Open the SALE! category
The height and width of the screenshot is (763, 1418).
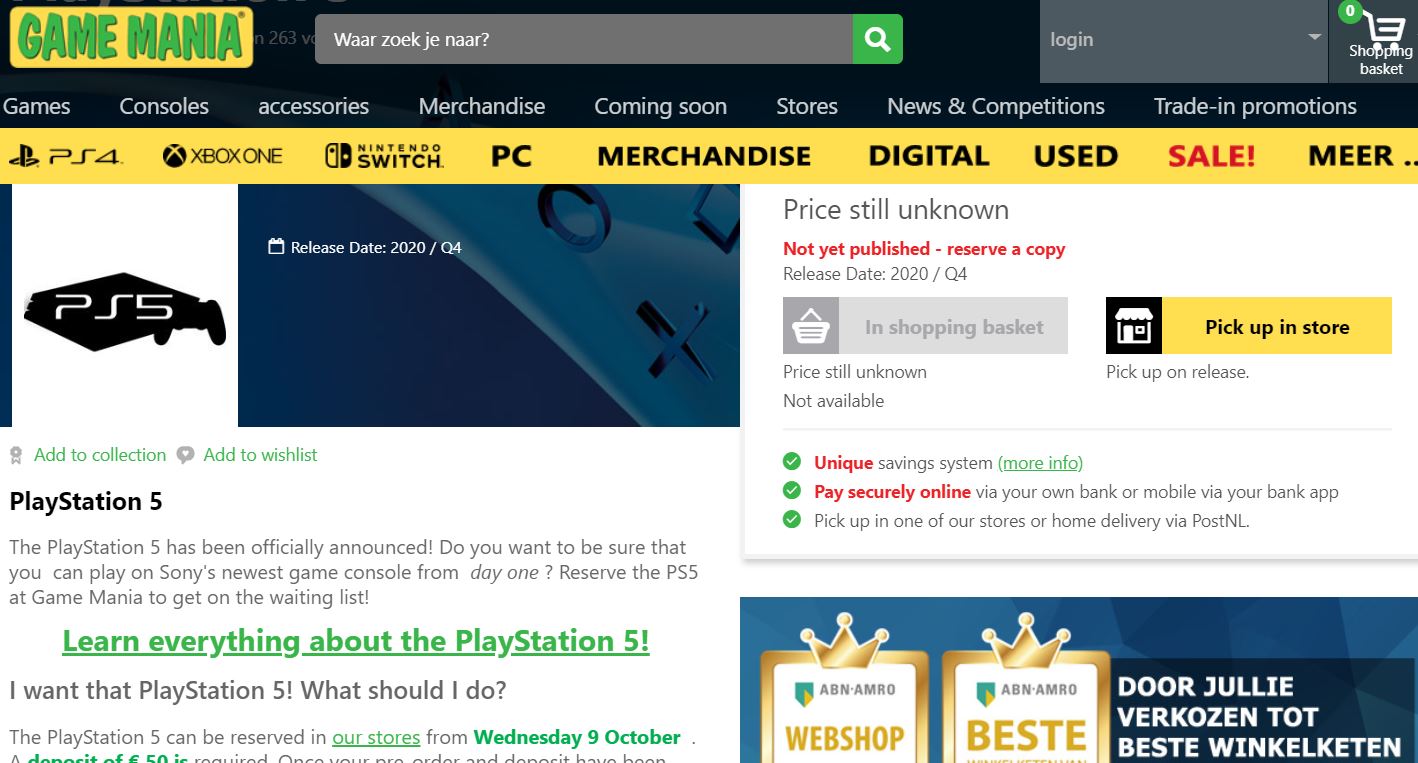pos(1212,156)
